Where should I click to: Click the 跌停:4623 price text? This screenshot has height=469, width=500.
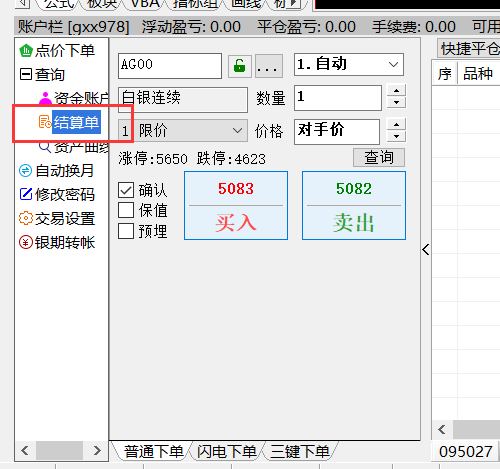pyautogui.click(x=231, y=159)
